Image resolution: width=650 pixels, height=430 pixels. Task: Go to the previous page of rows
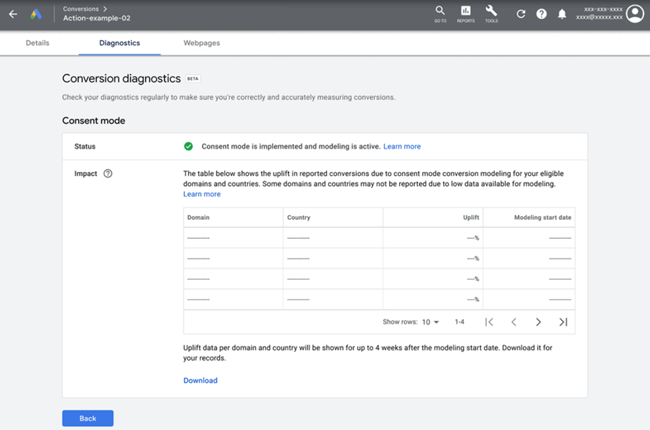513,322
